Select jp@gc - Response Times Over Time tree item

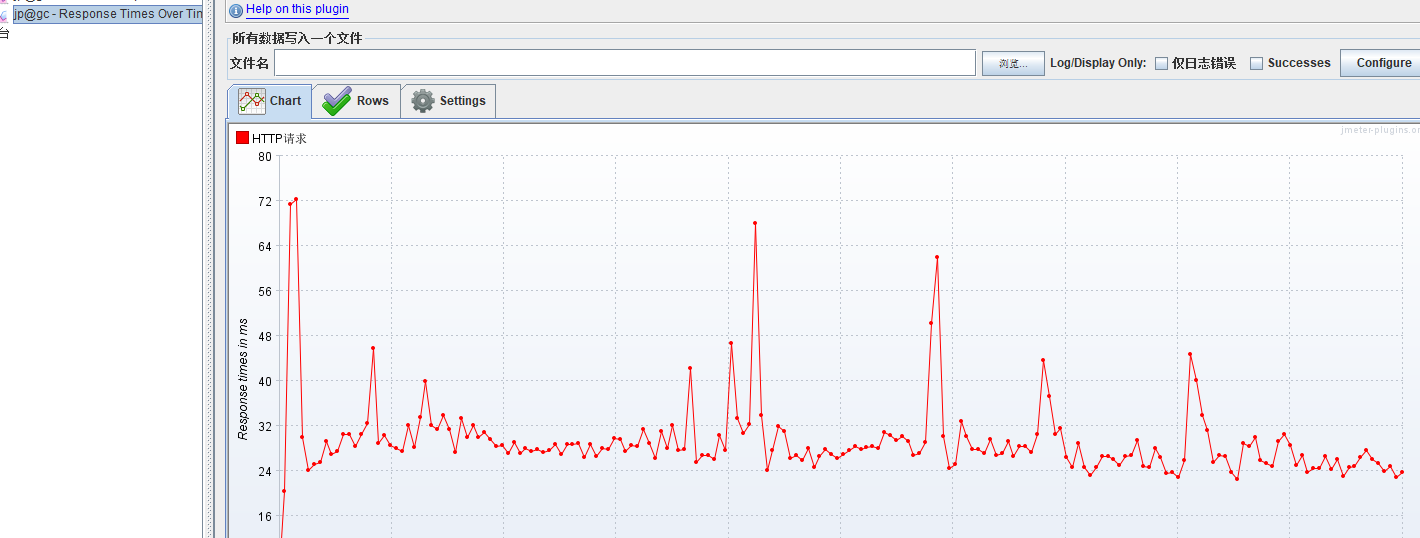(x=108, y=14)
